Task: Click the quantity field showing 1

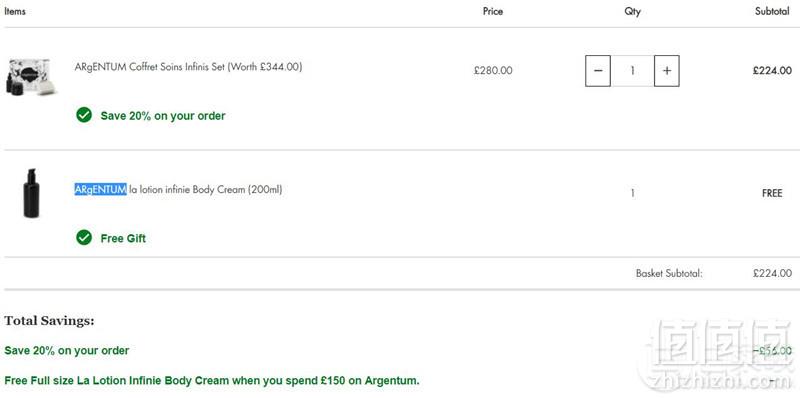Action: (x=632, y=71)
